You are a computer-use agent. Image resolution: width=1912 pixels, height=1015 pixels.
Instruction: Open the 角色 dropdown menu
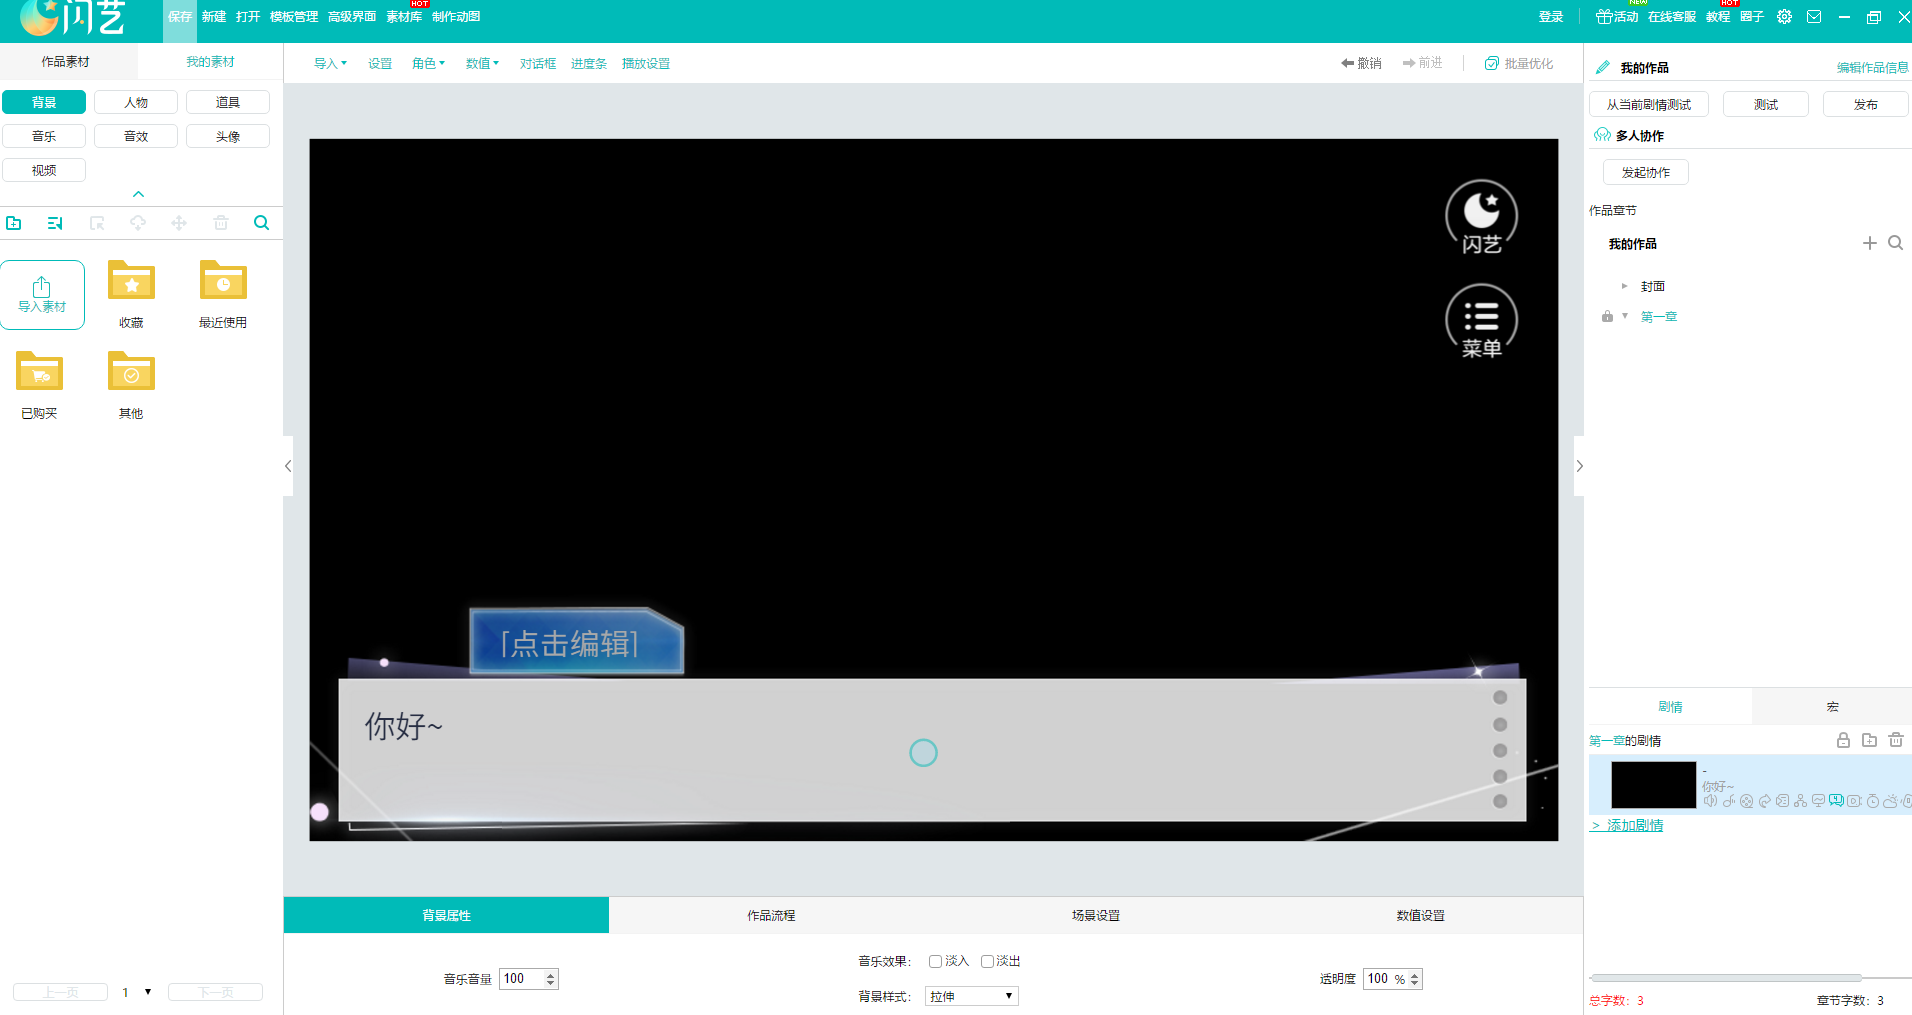pos(428,63)
